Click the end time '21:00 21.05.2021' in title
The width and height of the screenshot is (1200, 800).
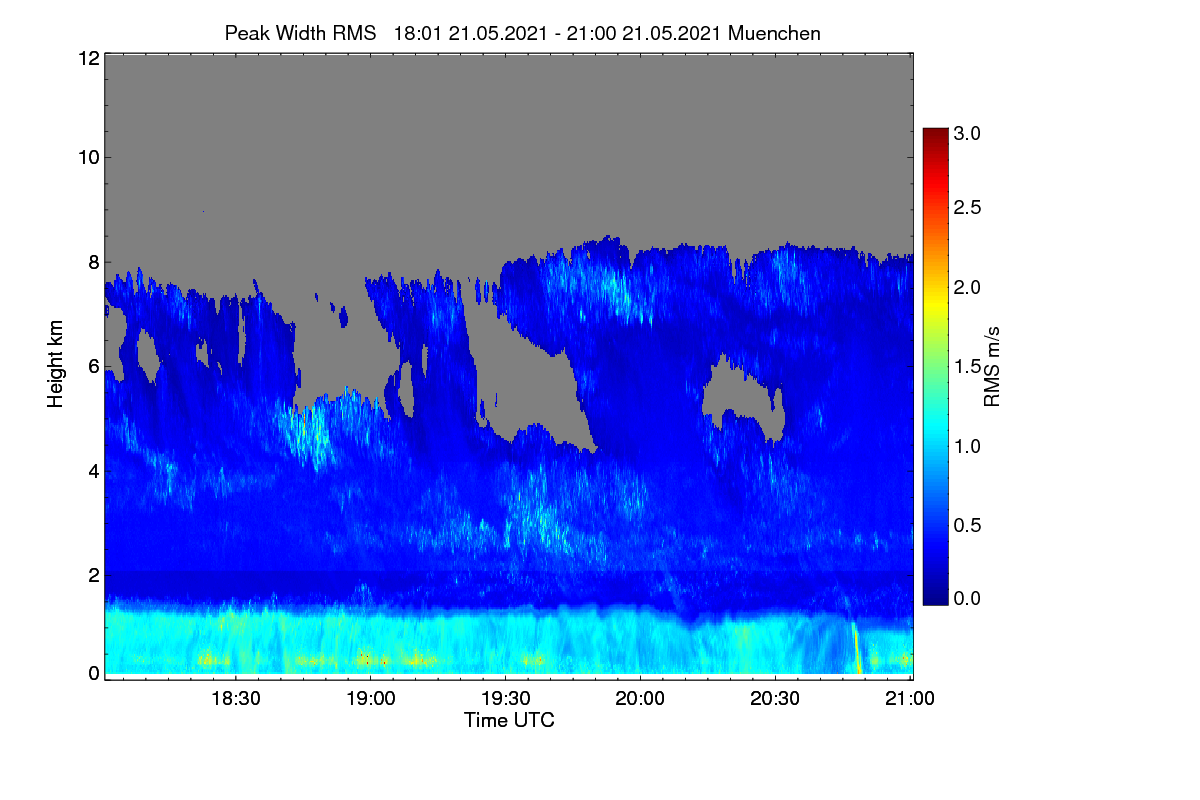643,33
